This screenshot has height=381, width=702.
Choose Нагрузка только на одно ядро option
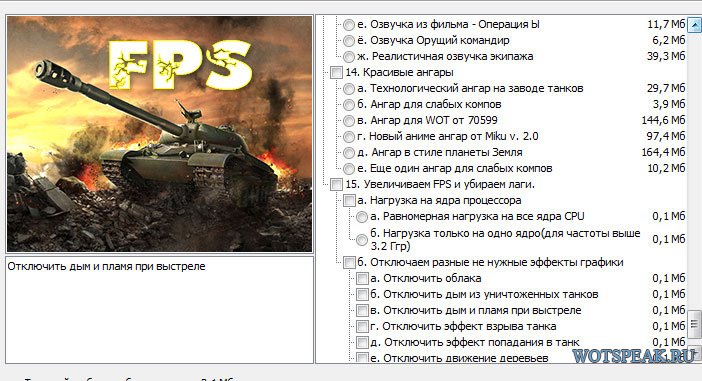point(362,240)
